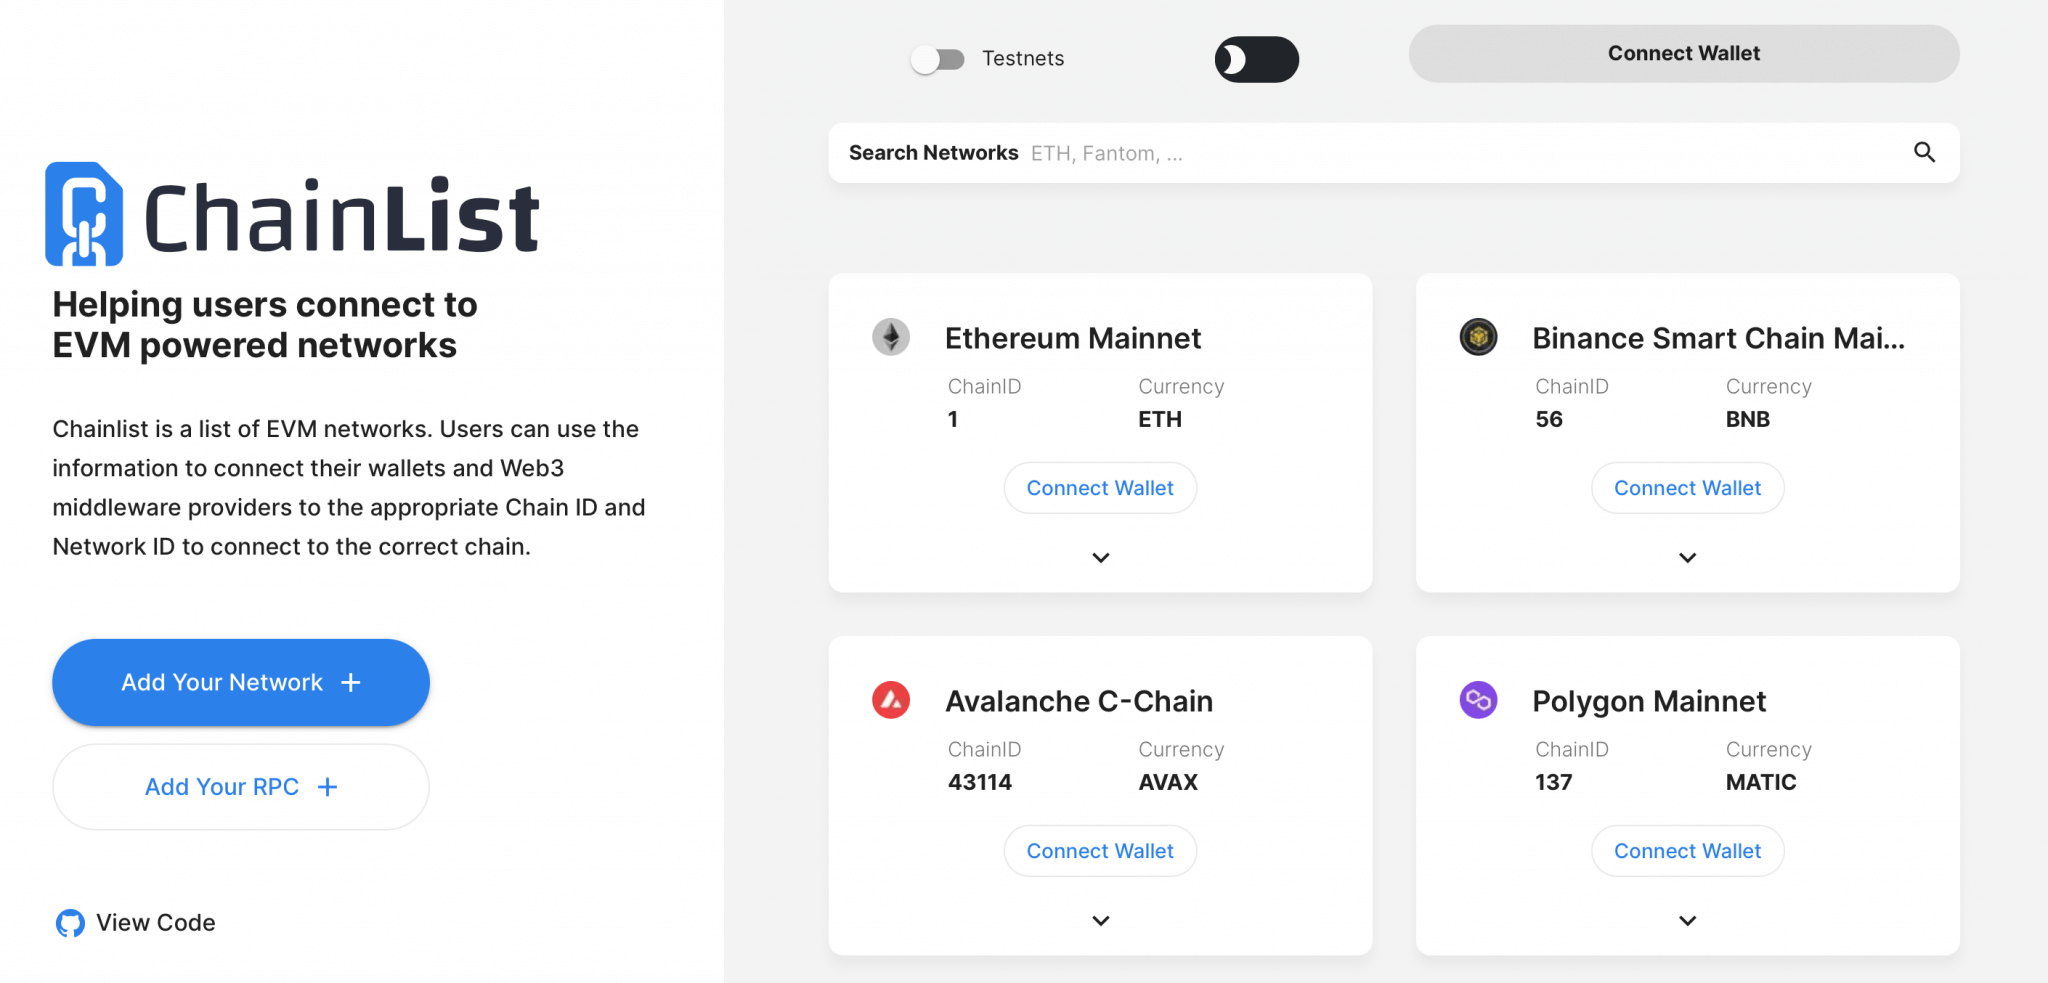Expand Avalanche C-Chain details

pos(1100,920)
